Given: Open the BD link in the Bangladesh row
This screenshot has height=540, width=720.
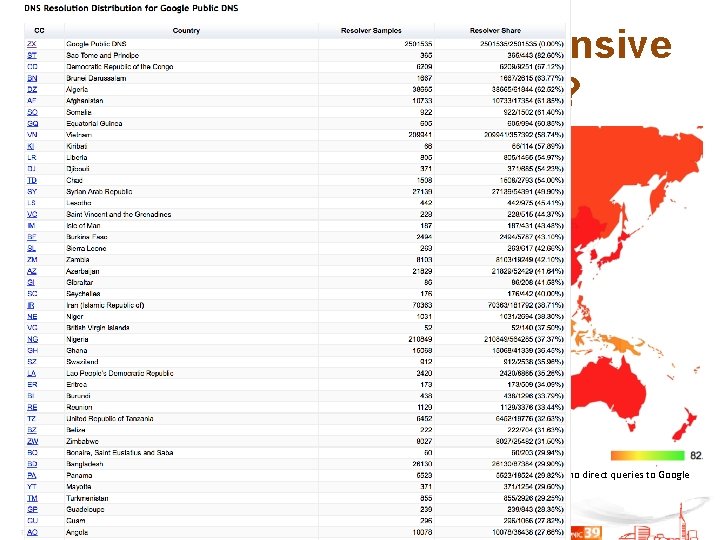Looking at the screenshot, I should [x=32, y=464].
